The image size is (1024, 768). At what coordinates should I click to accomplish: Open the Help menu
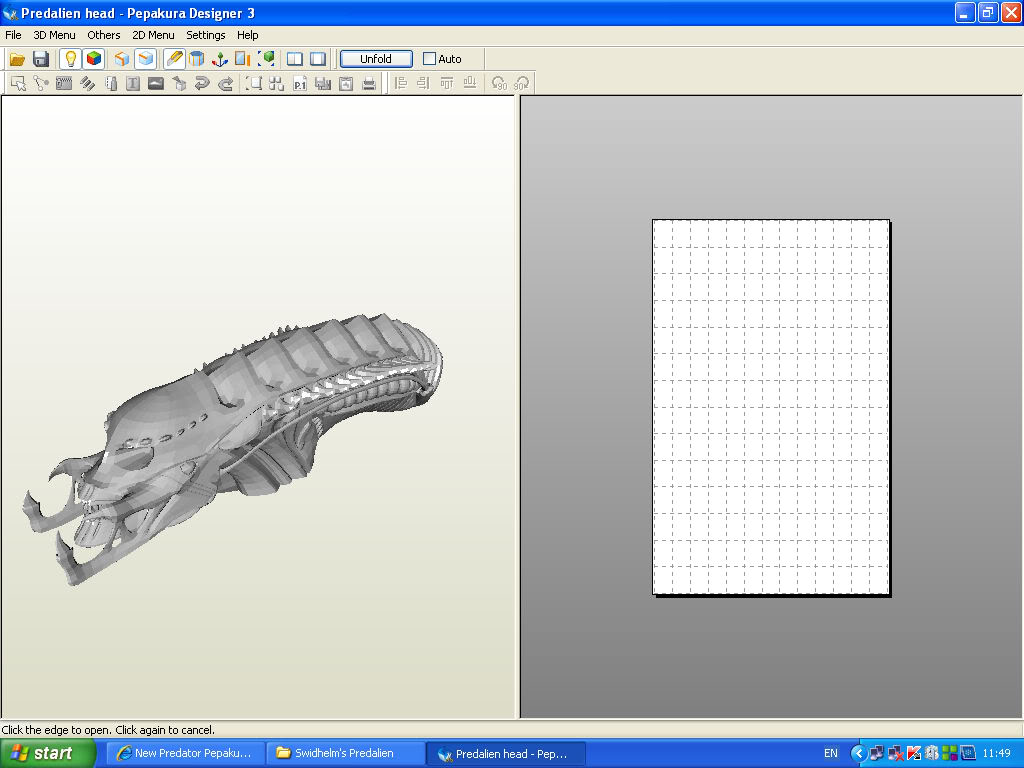pyautogui.click(x=248, y=35)
